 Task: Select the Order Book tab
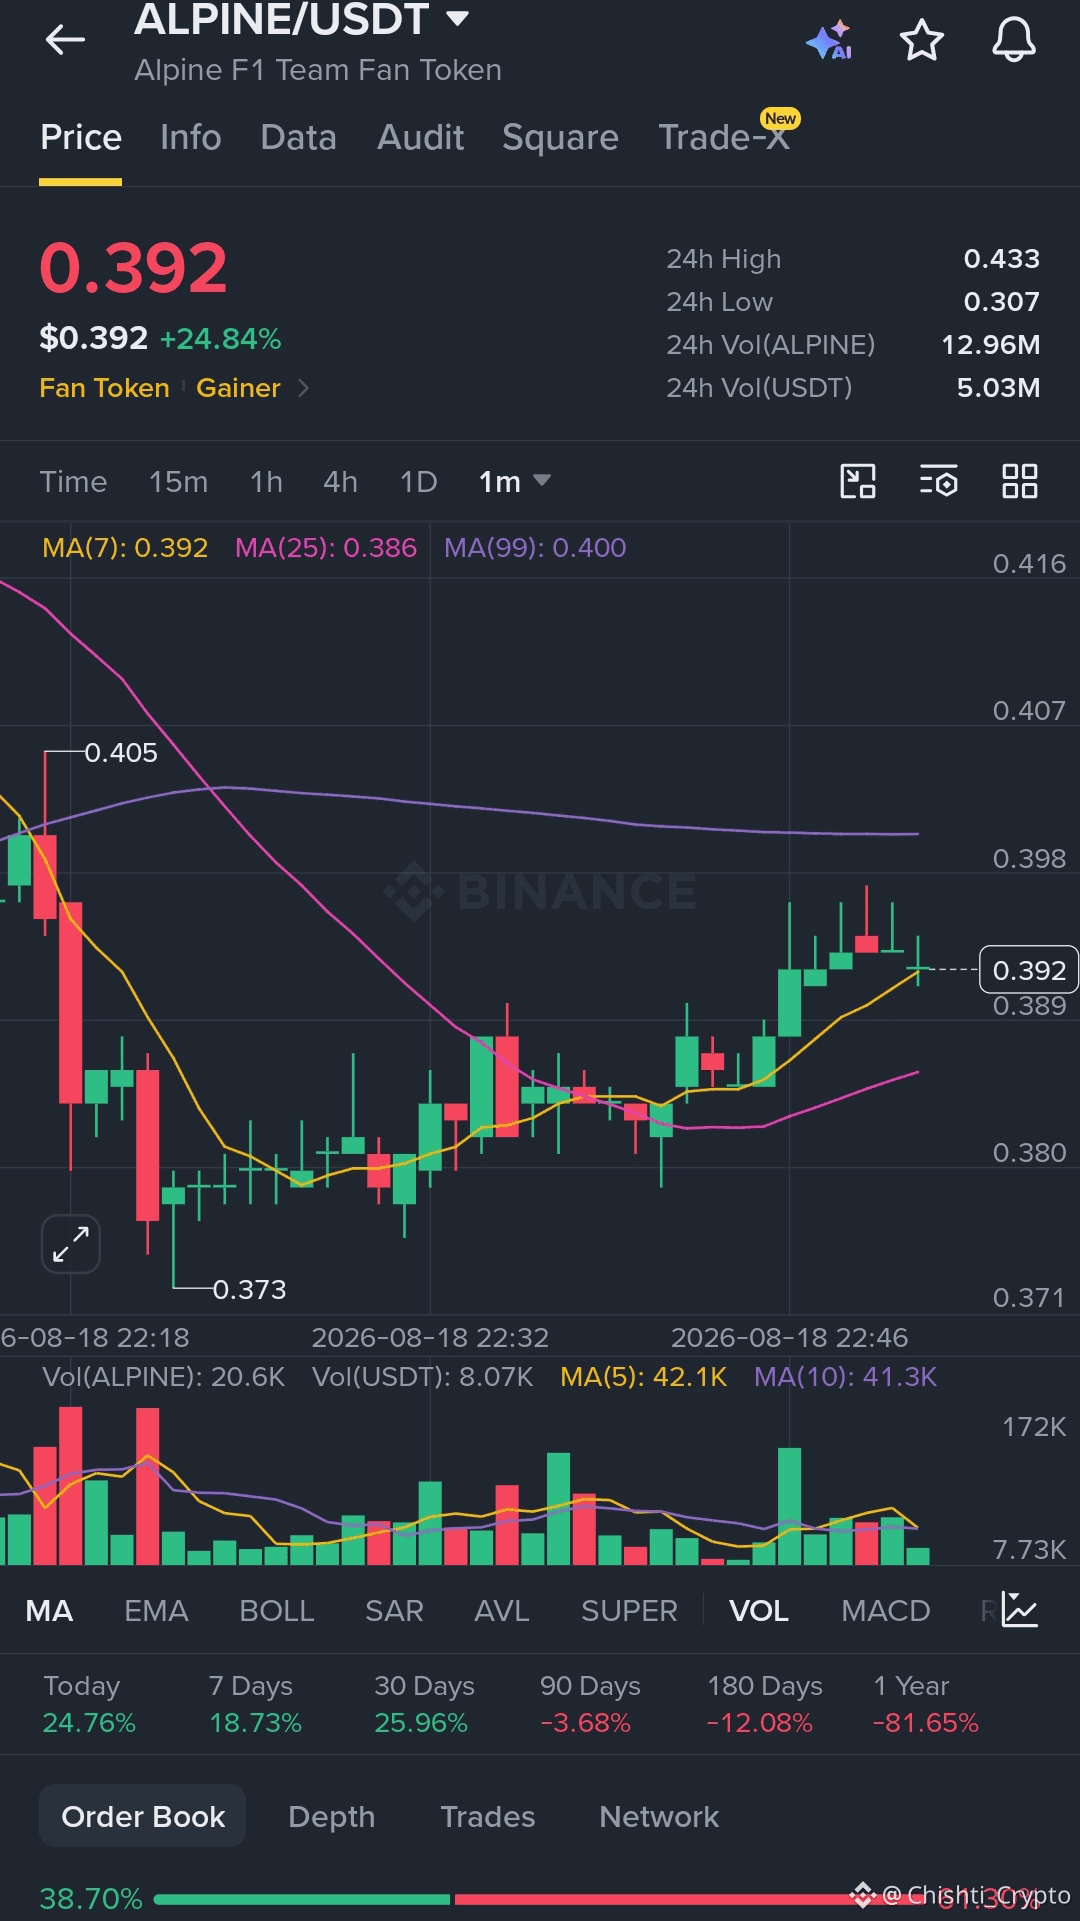coord(143,1816)
